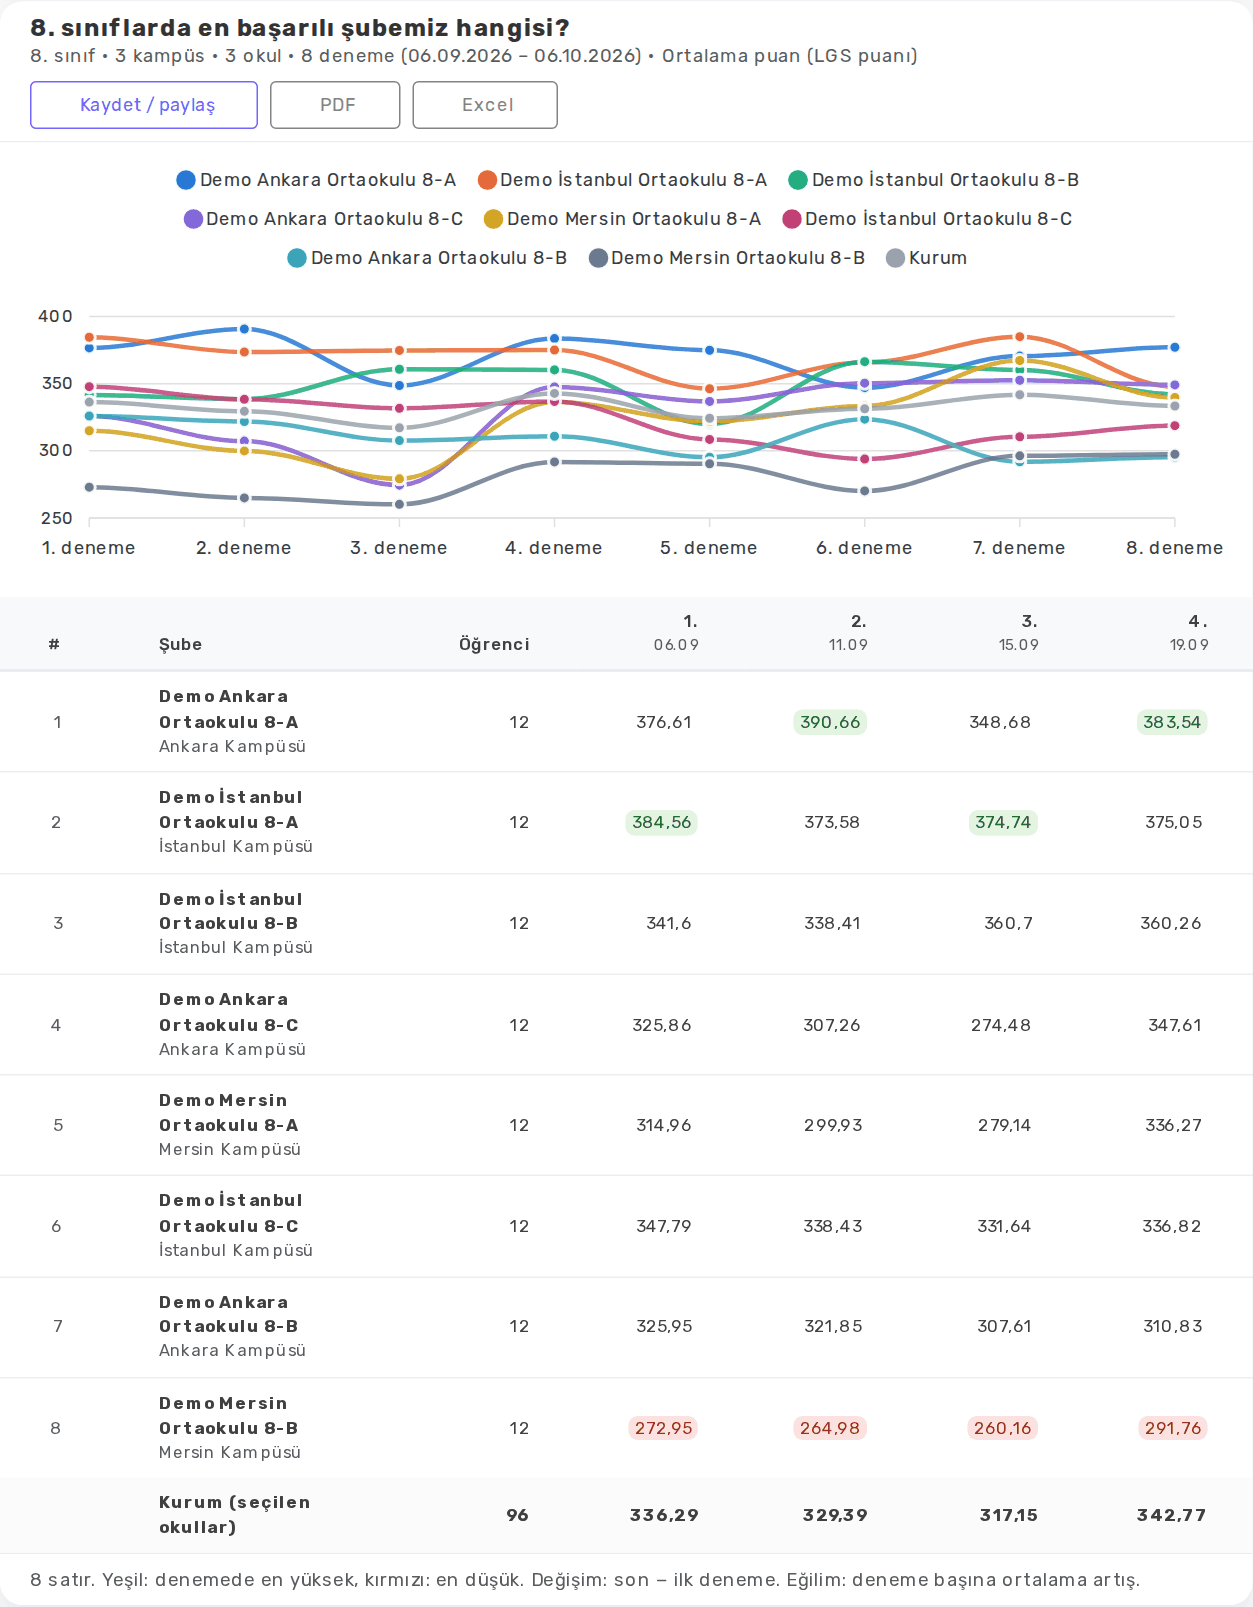Click the red lowest value 272,95
1253x1607 pixels.
pos(661,1428)
